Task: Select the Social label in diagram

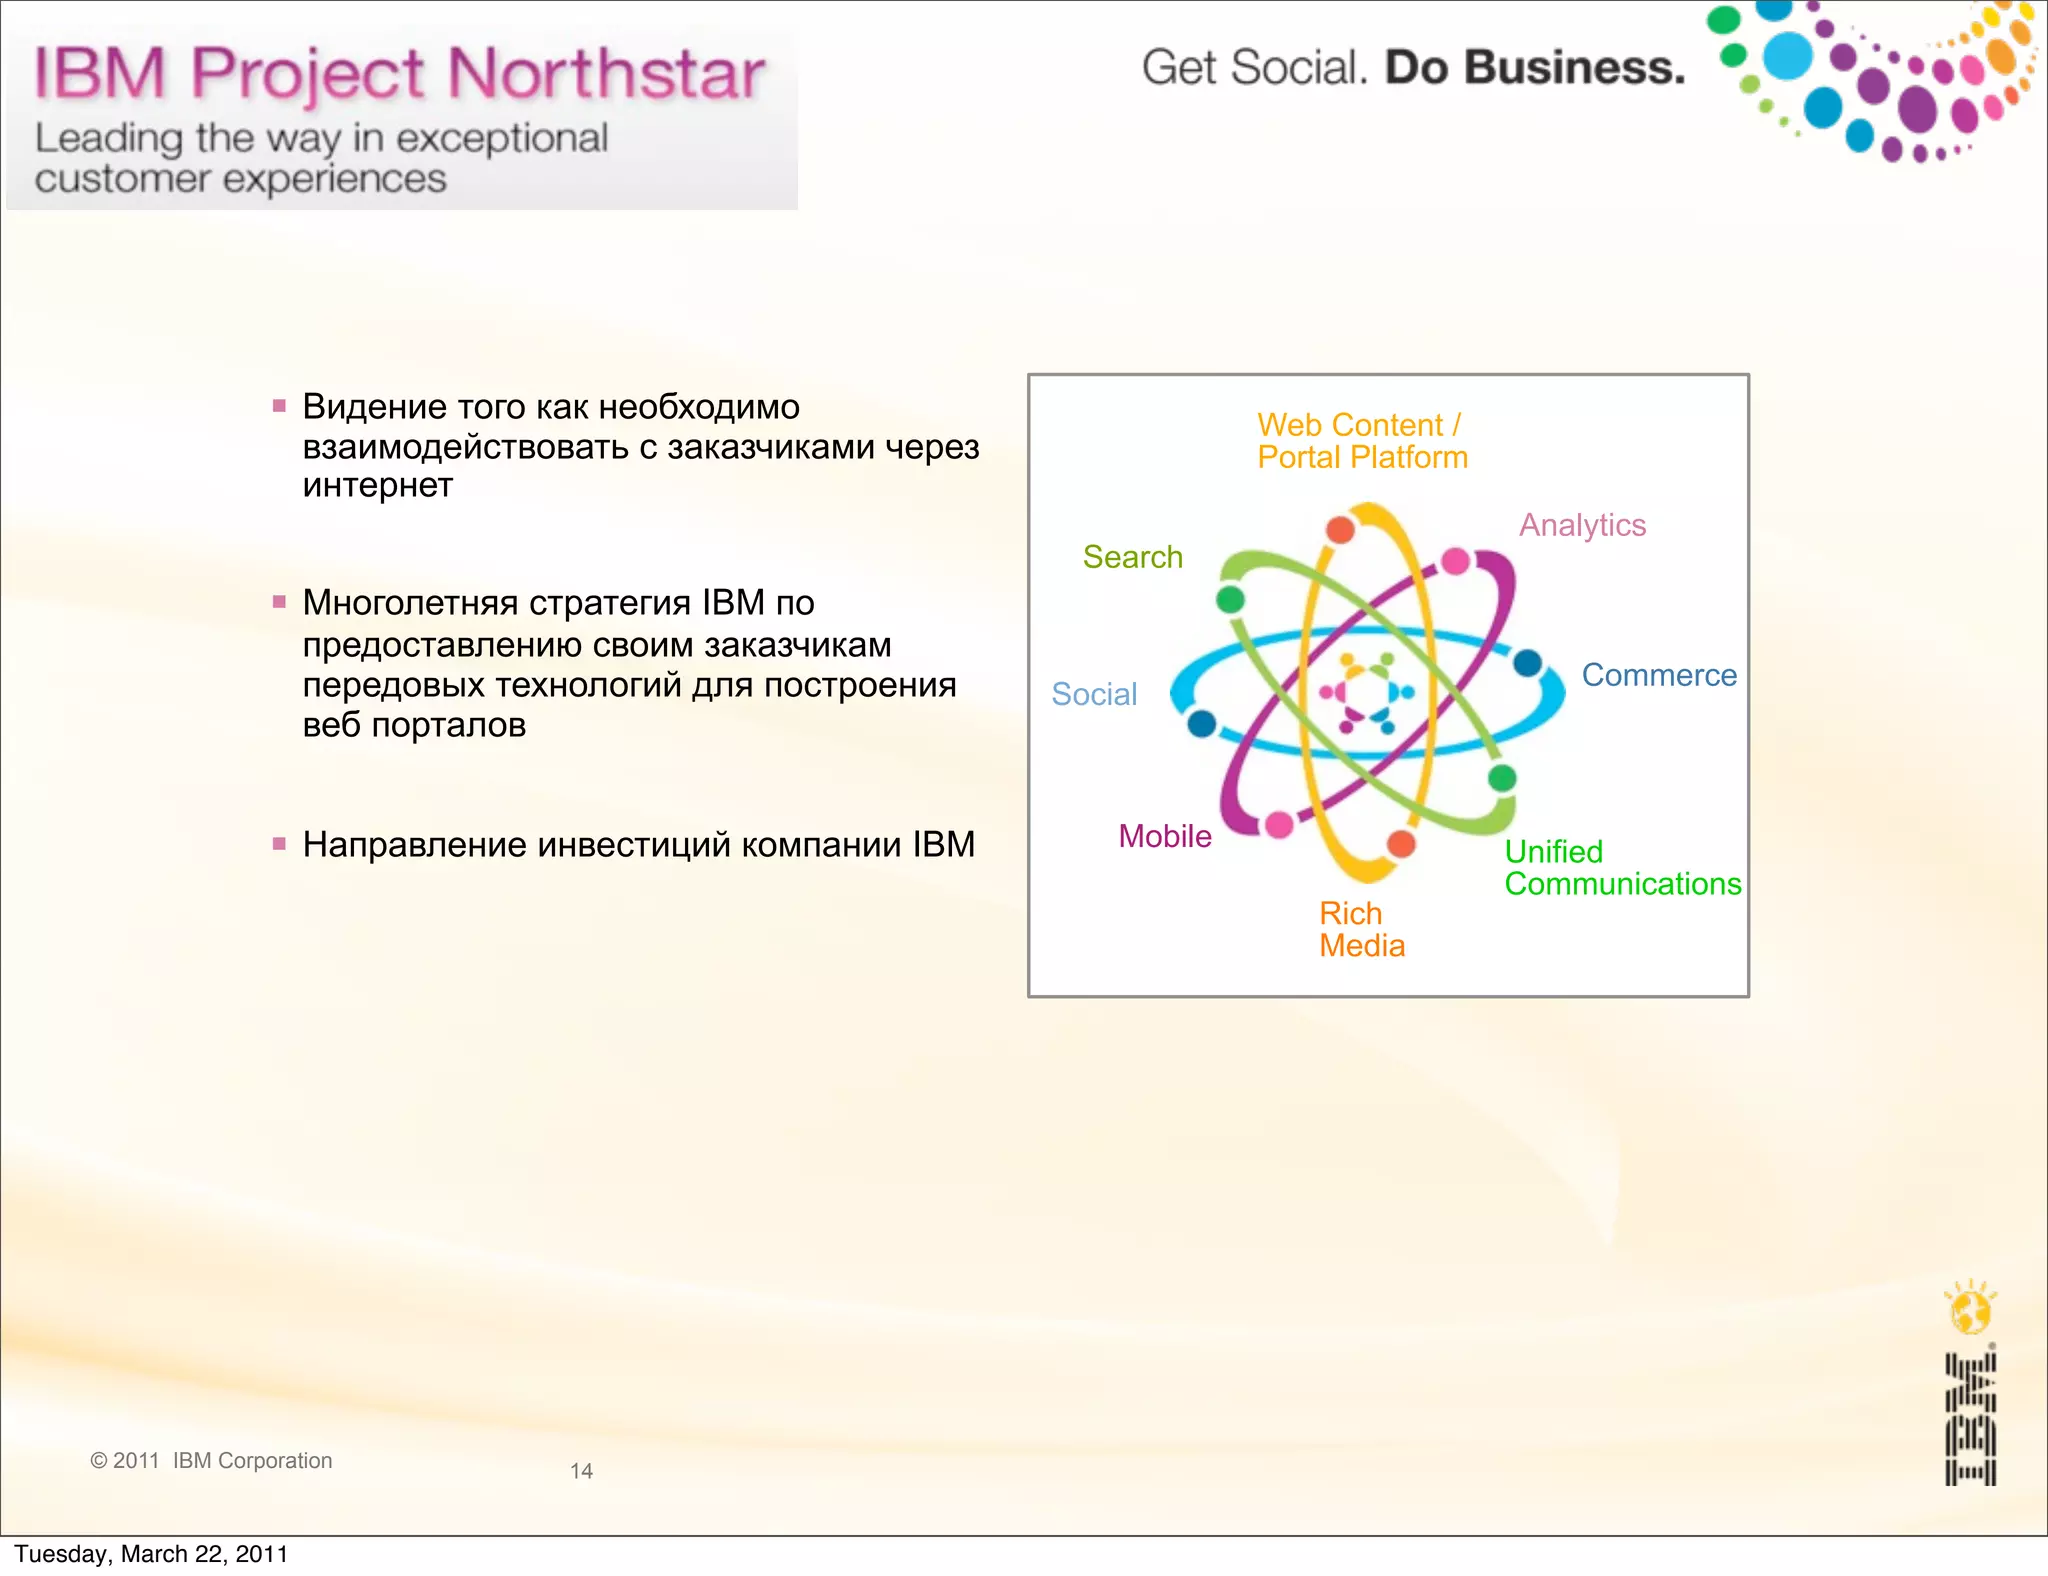Action: click(x=1094, y=694)
